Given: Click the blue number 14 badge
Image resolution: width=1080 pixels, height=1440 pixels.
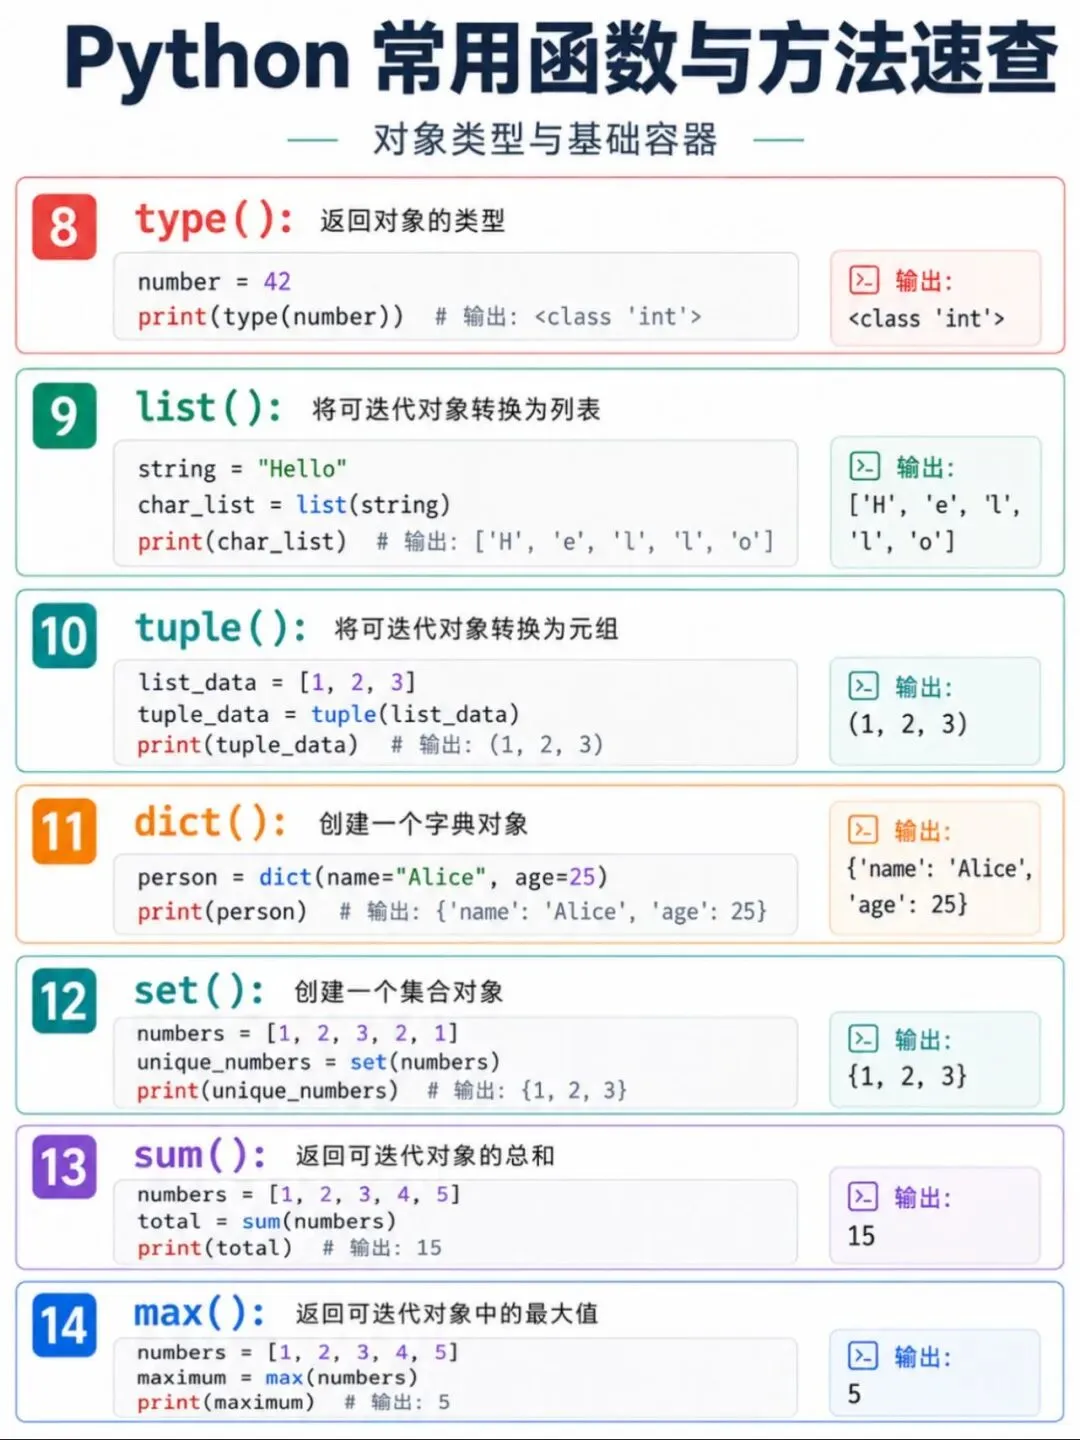Looking at the screenshot, I should coord(64,1326).
